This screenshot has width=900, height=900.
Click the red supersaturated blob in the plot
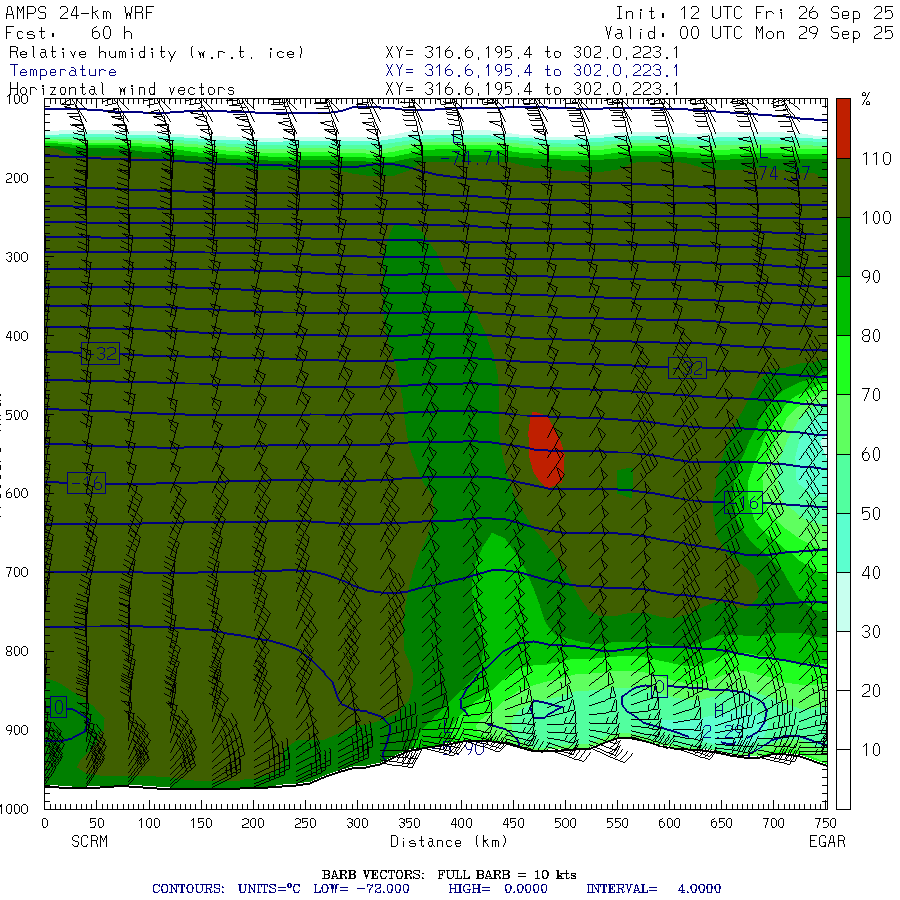[545, 449]
